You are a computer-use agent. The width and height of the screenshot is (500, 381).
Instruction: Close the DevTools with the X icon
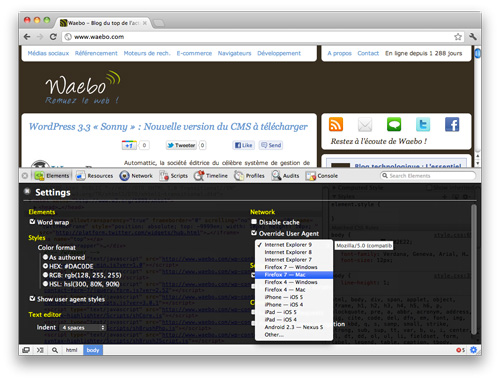coord(25,176)
